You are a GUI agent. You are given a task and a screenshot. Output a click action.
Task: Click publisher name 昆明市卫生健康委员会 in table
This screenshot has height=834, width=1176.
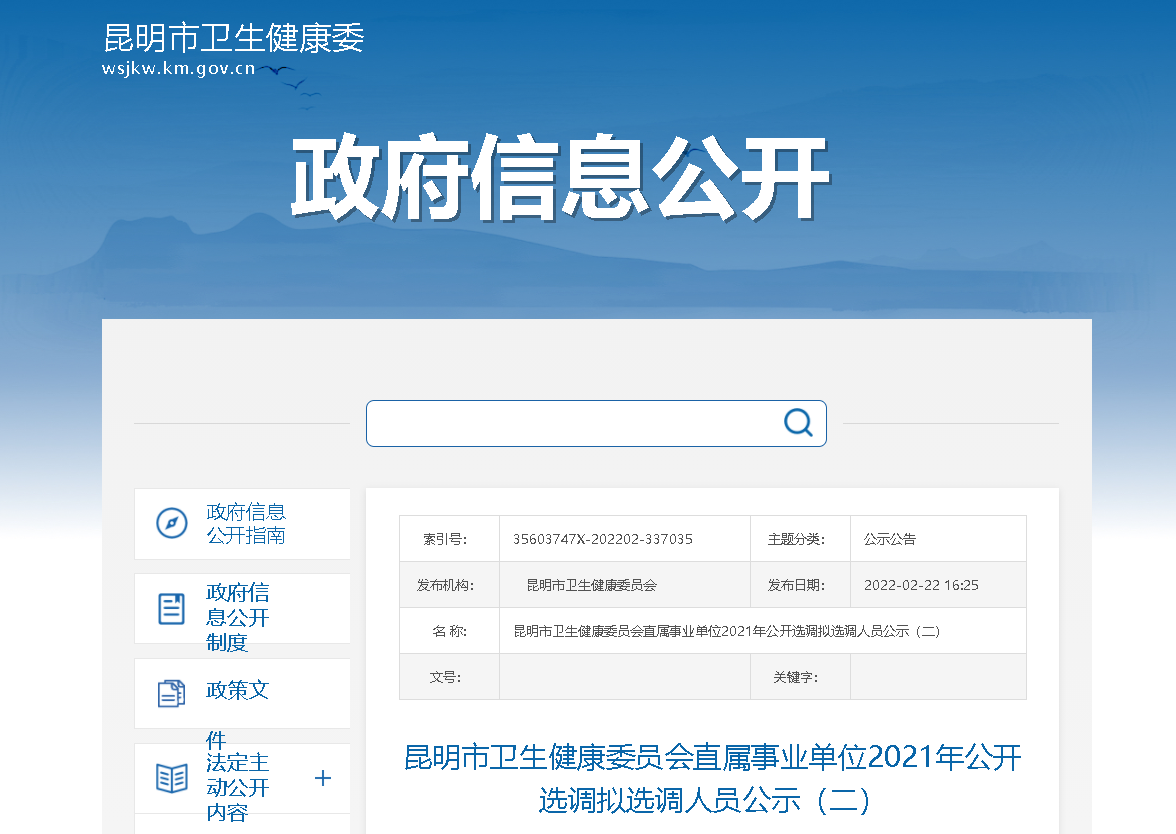pos(591,585)
